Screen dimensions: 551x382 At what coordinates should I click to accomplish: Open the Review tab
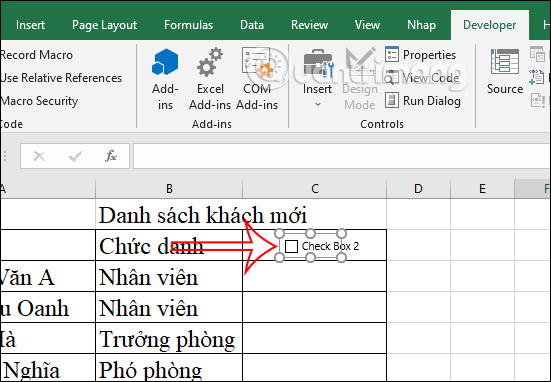pyautogui.click(x=309, y=25)
